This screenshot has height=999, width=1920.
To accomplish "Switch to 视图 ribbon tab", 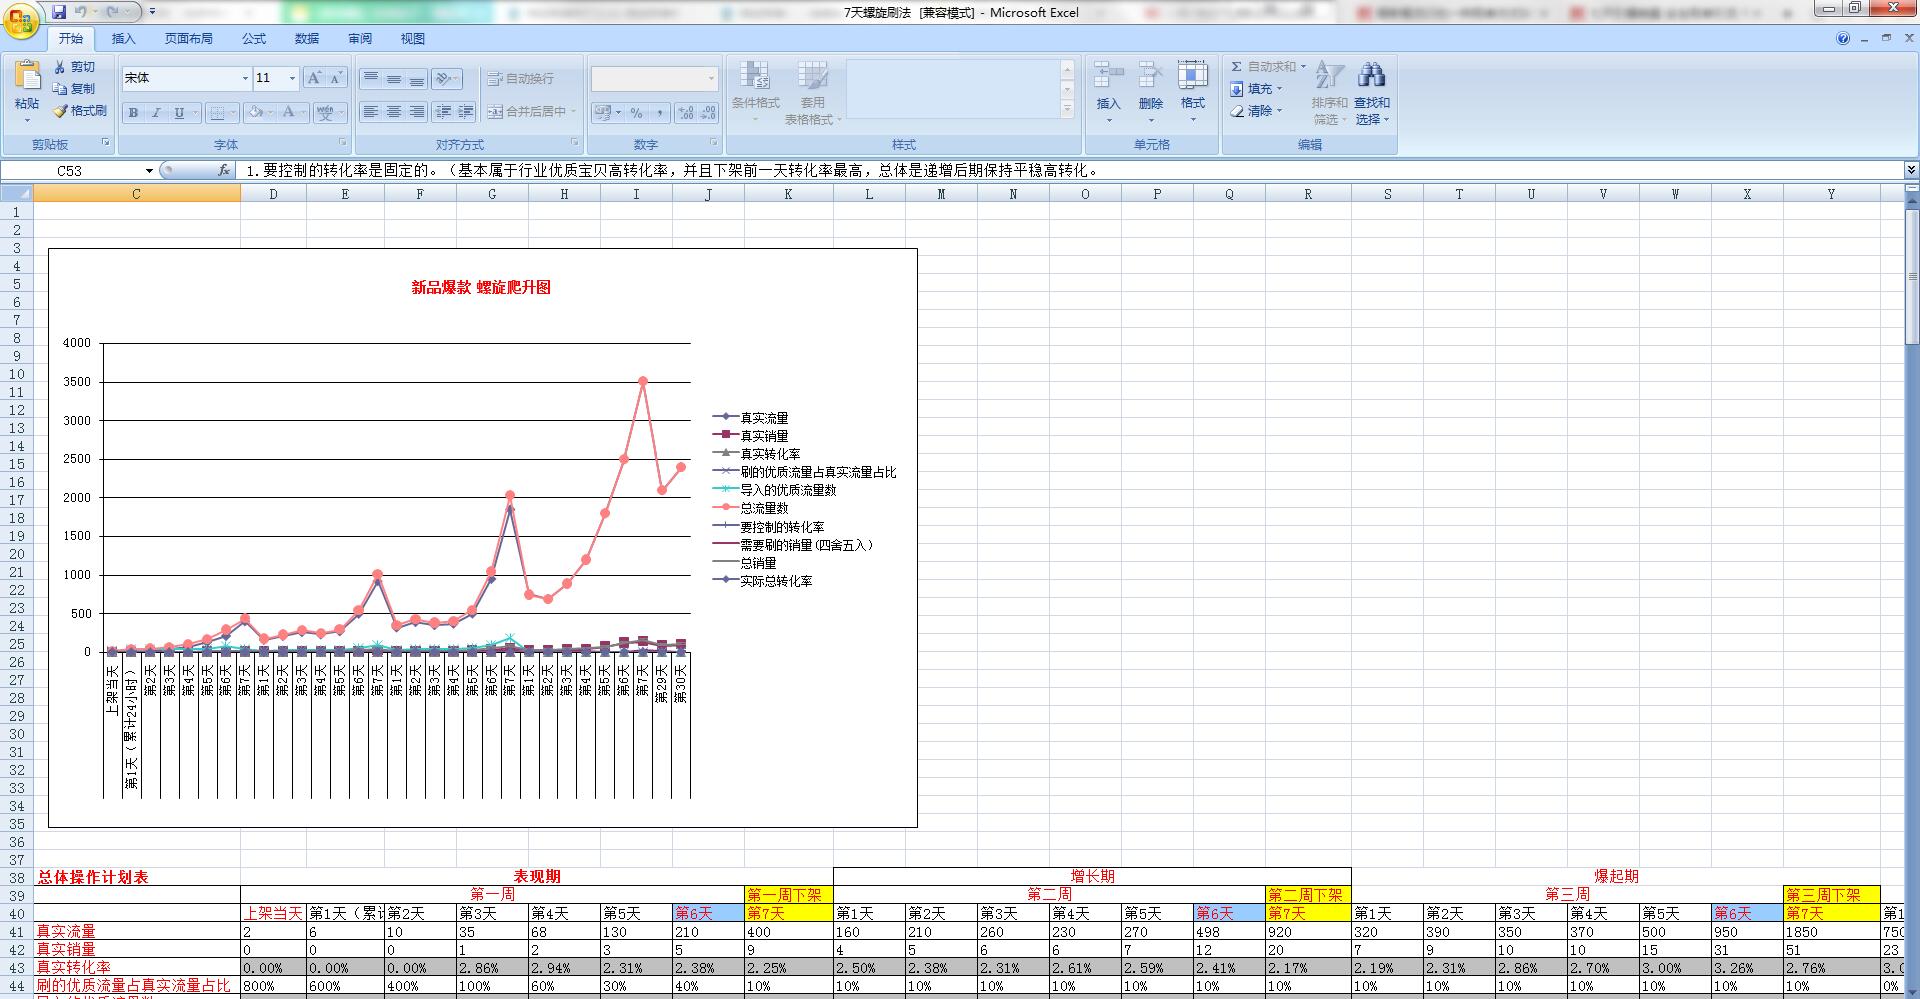I will pyautogui.click(x=413, y=39).
